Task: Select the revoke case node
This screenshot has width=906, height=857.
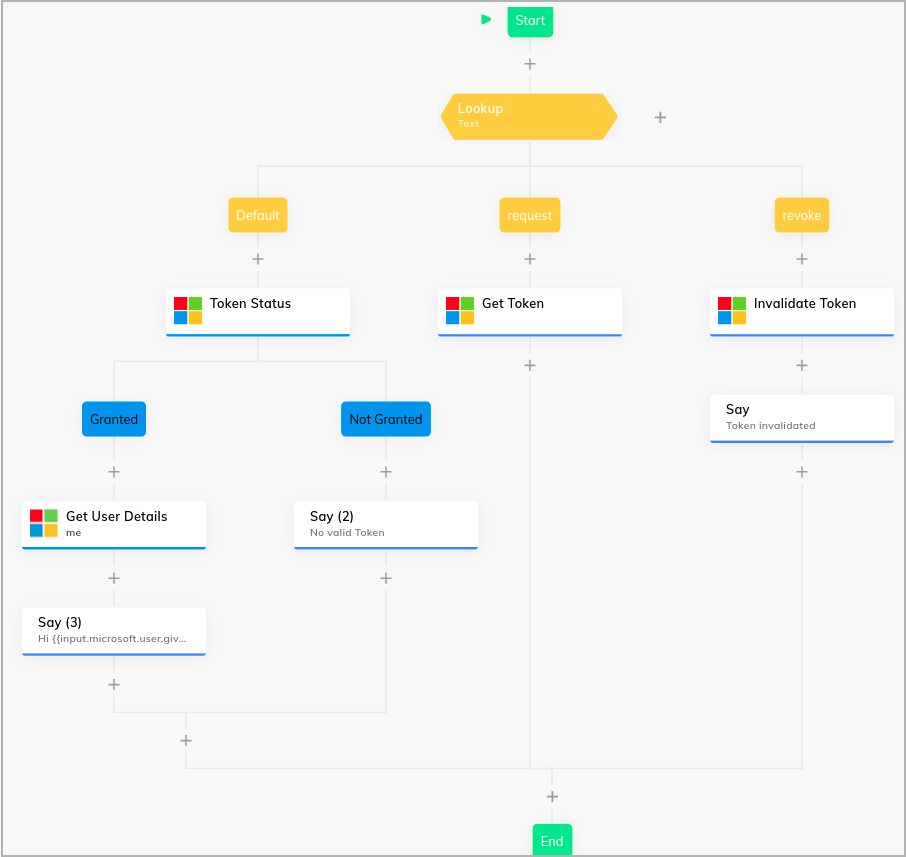Action: click(x=801, y=215)
